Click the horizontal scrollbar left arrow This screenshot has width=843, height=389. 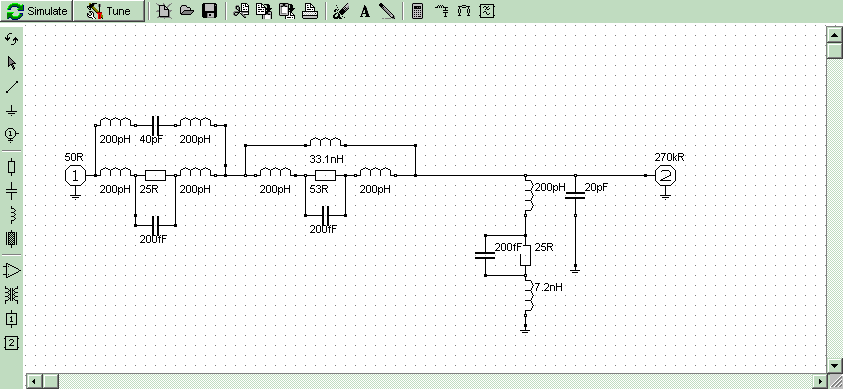(x=33, y=381)
